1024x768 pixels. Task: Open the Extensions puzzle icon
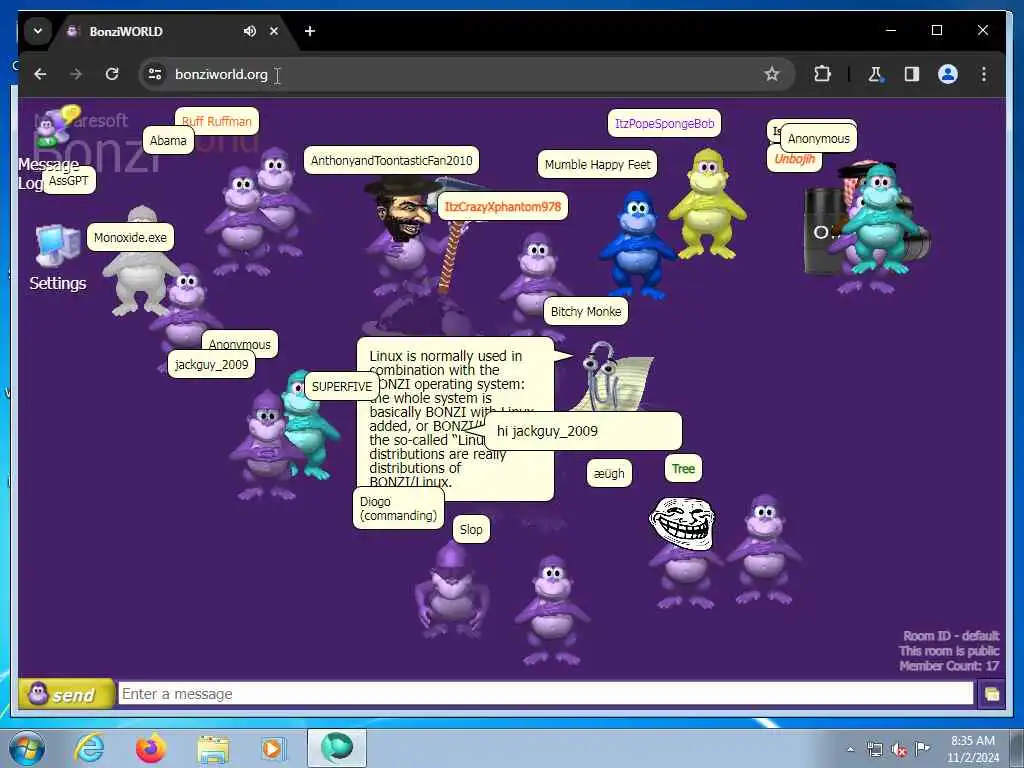click(822, 74)
